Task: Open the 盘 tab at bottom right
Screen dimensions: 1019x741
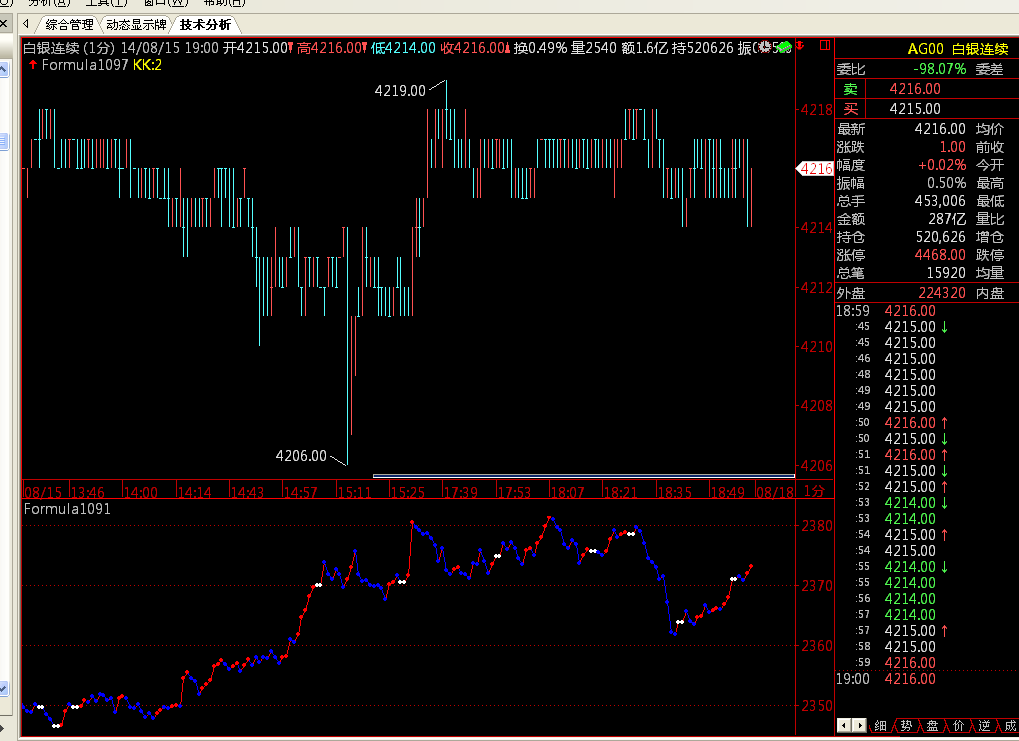Action: (x=933, y=725)
